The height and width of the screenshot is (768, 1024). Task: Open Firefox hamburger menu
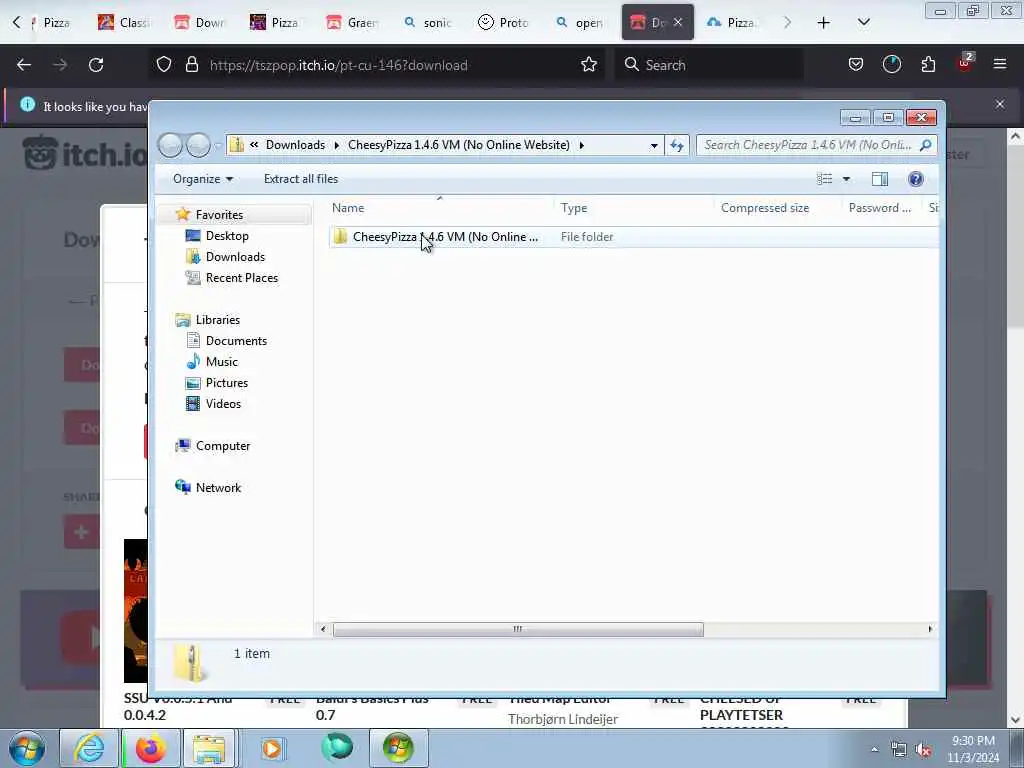pos(1000,64)
